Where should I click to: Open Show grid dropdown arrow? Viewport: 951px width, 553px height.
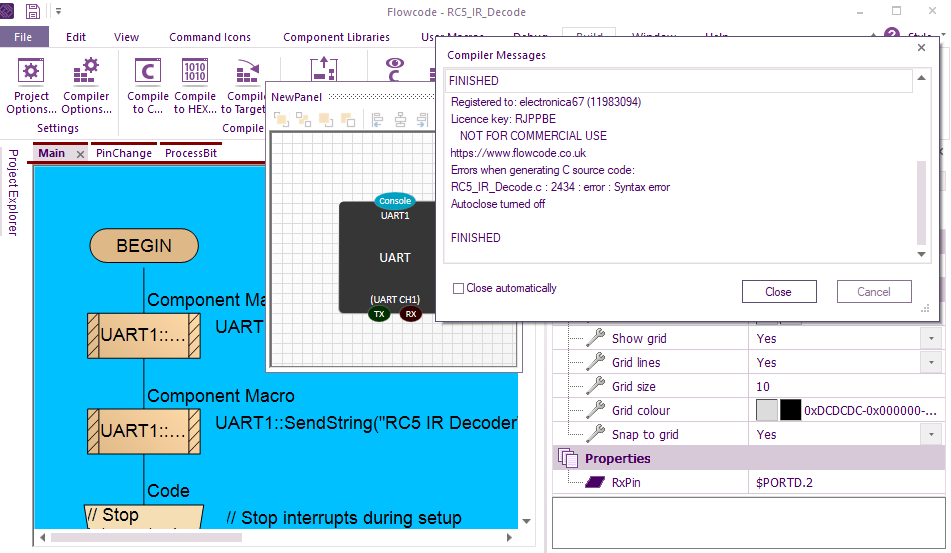(931, 338)
